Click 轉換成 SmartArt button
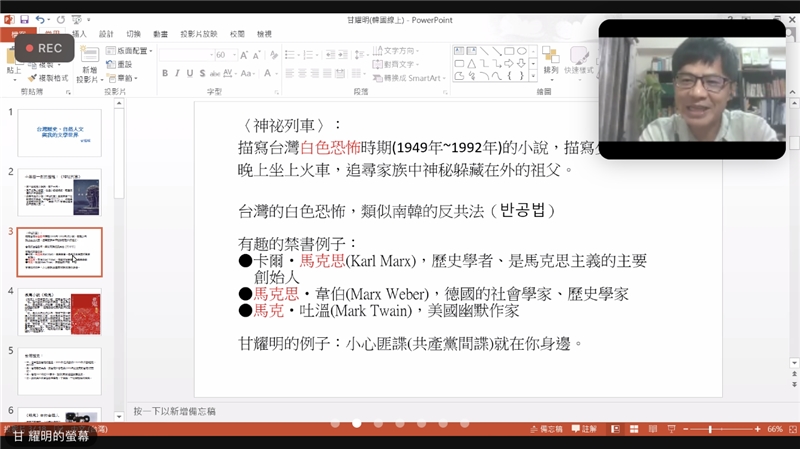Viewport: 800px width, 449px height. pos(409,78)
